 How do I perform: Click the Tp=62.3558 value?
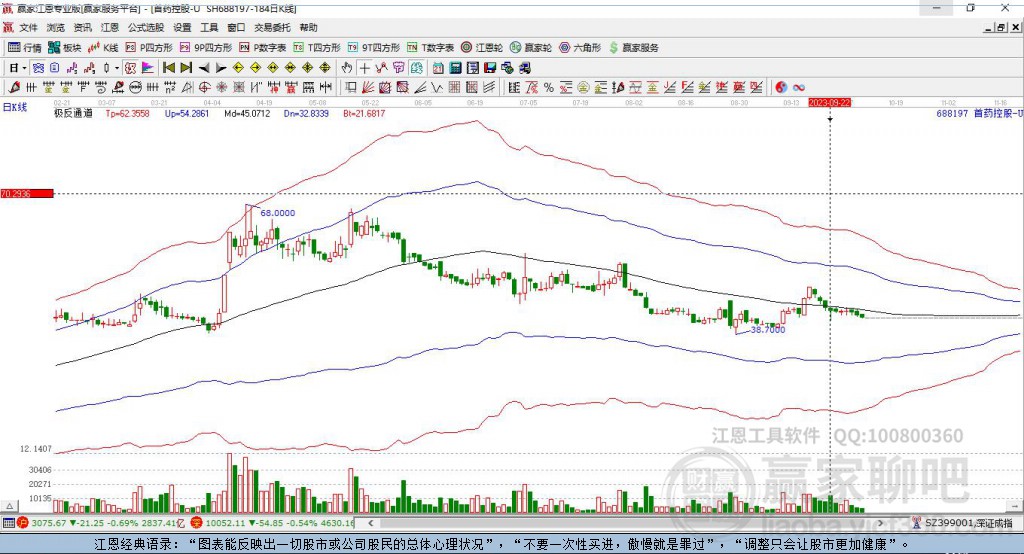tap(127, 113)
